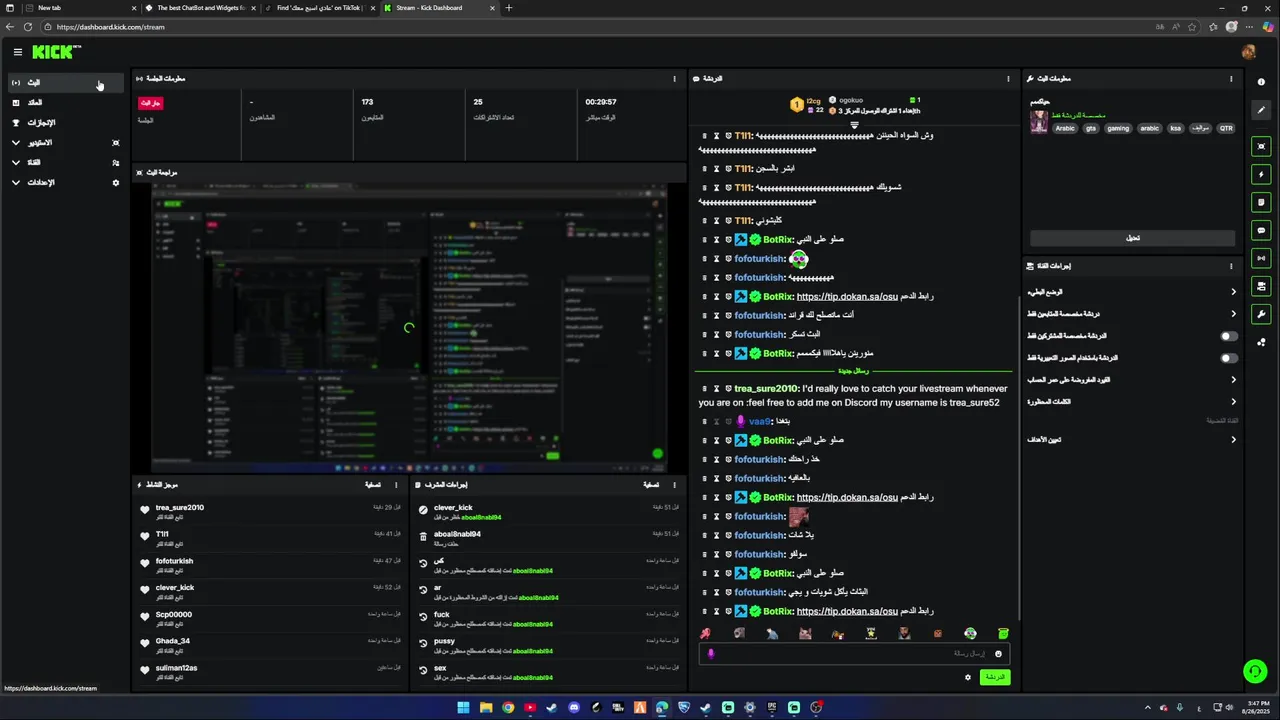Open account age restrictions chevron
Screen dimensions: 1280x720
coord(1233,380)
